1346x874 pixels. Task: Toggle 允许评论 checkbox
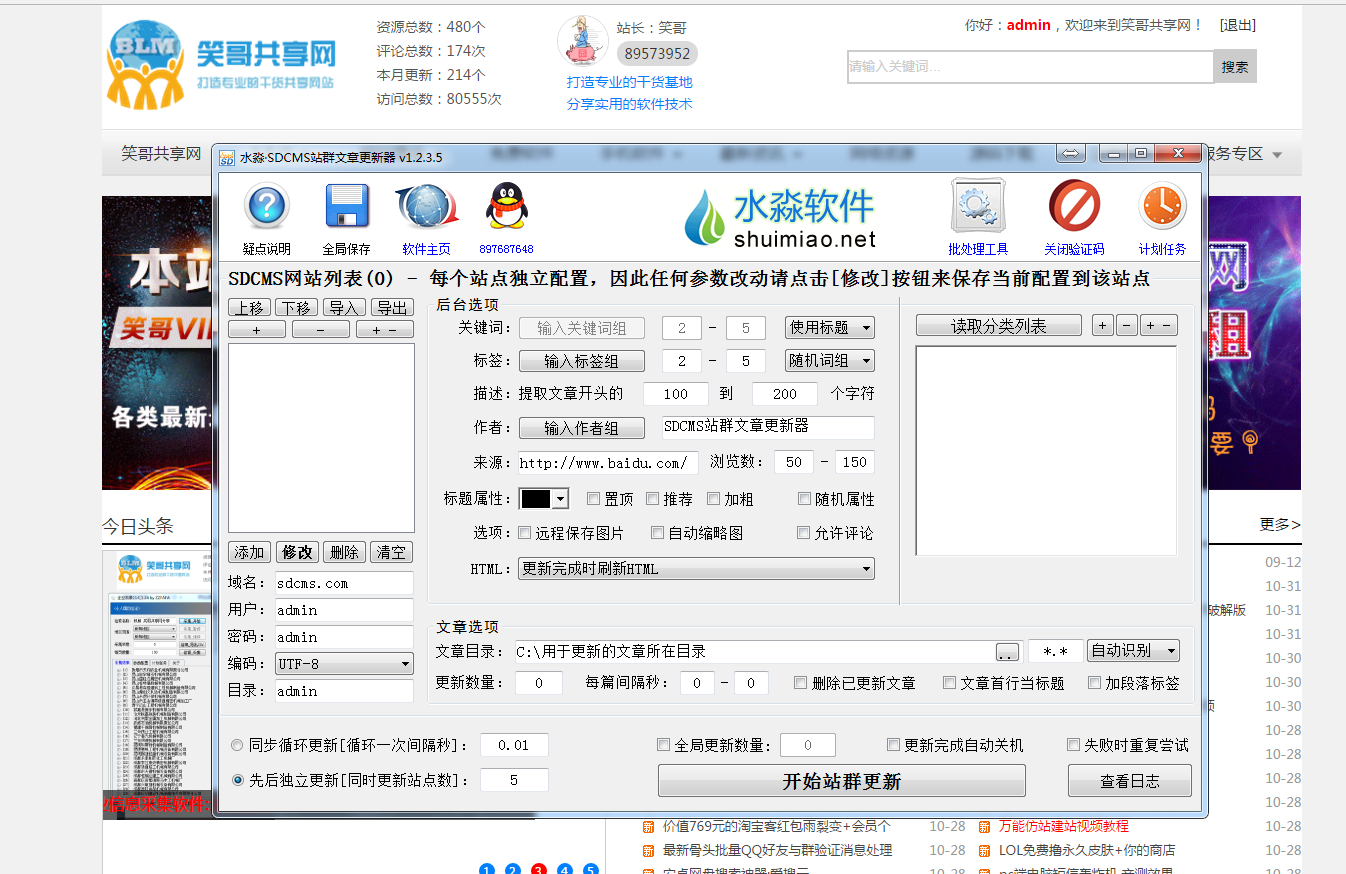(x=803, y=533)
